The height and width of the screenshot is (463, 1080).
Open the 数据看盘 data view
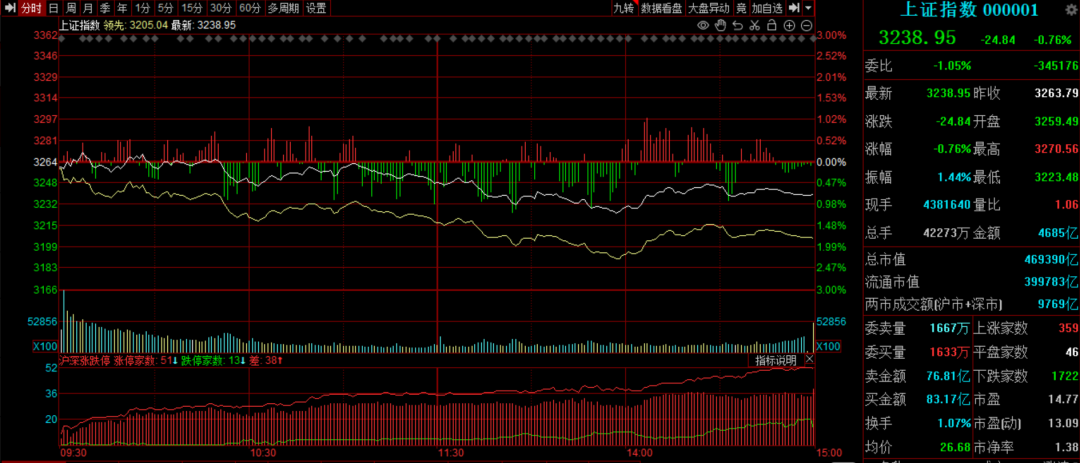point(661,8)
